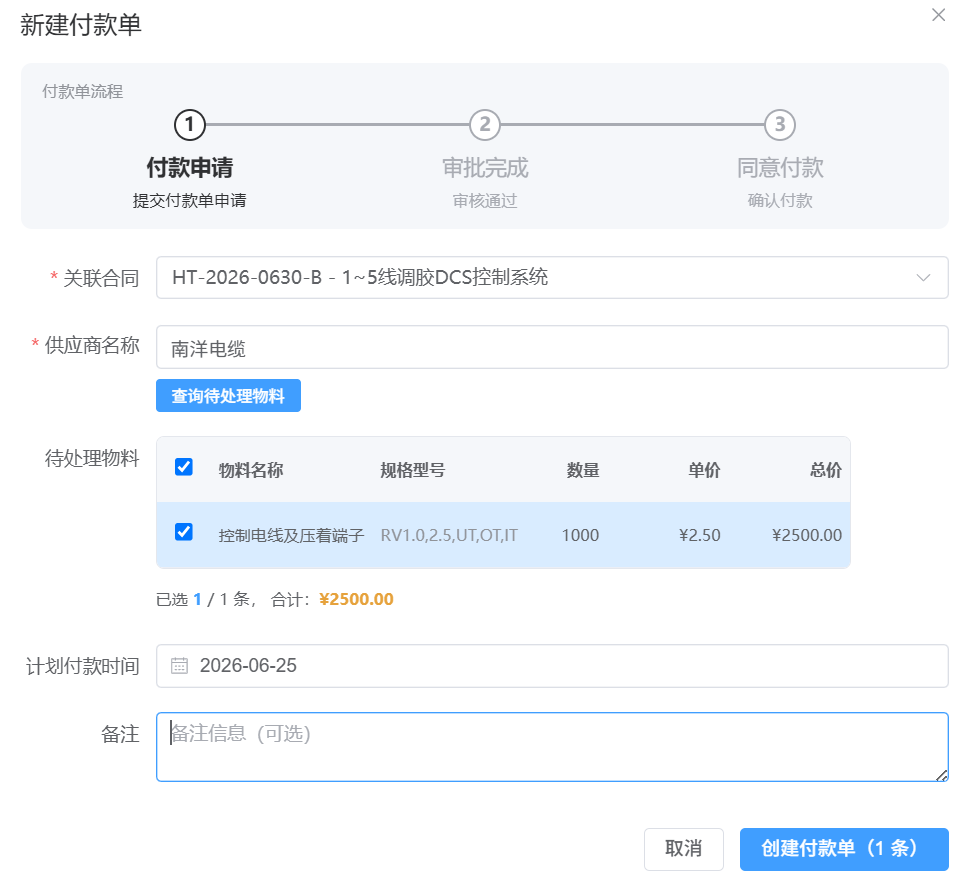
Task: Click 查询待处理物料 button
Action: [228, 395]
